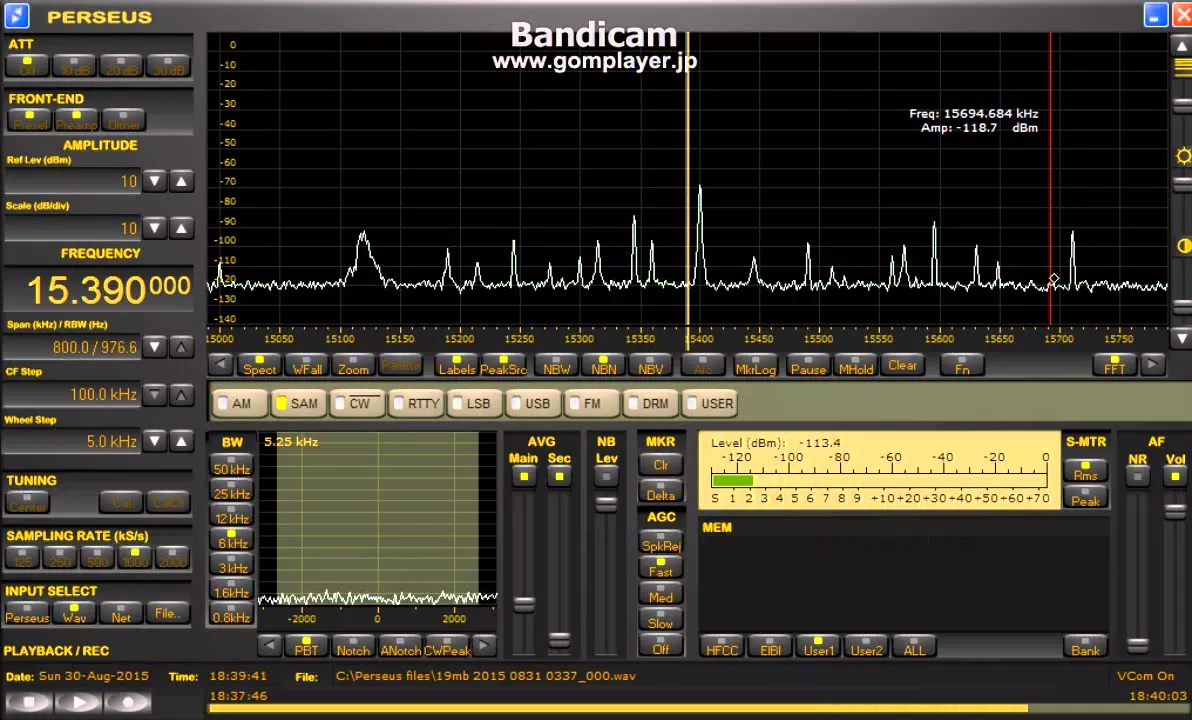This screenshot has width=1192, height=720.
Task: Decrease CF Step with down arrow
Action: pos(155,395)
